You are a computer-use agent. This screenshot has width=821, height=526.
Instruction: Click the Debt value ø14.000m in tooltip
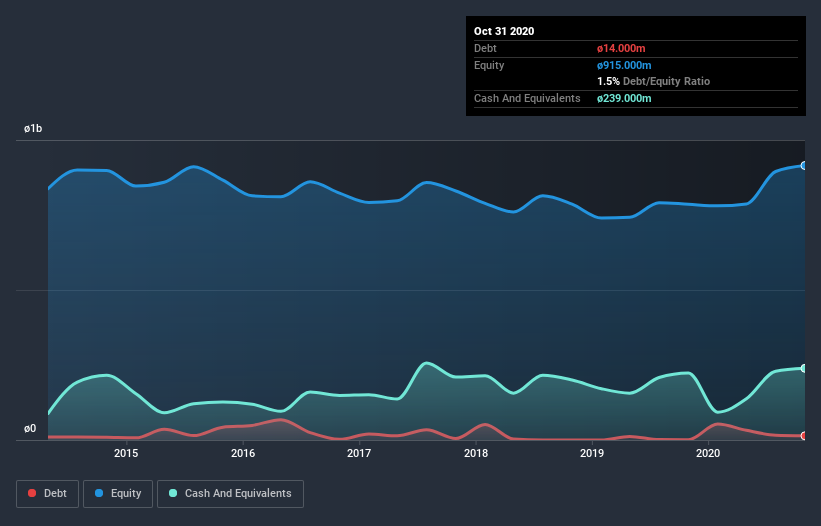[x=621, y=49]
